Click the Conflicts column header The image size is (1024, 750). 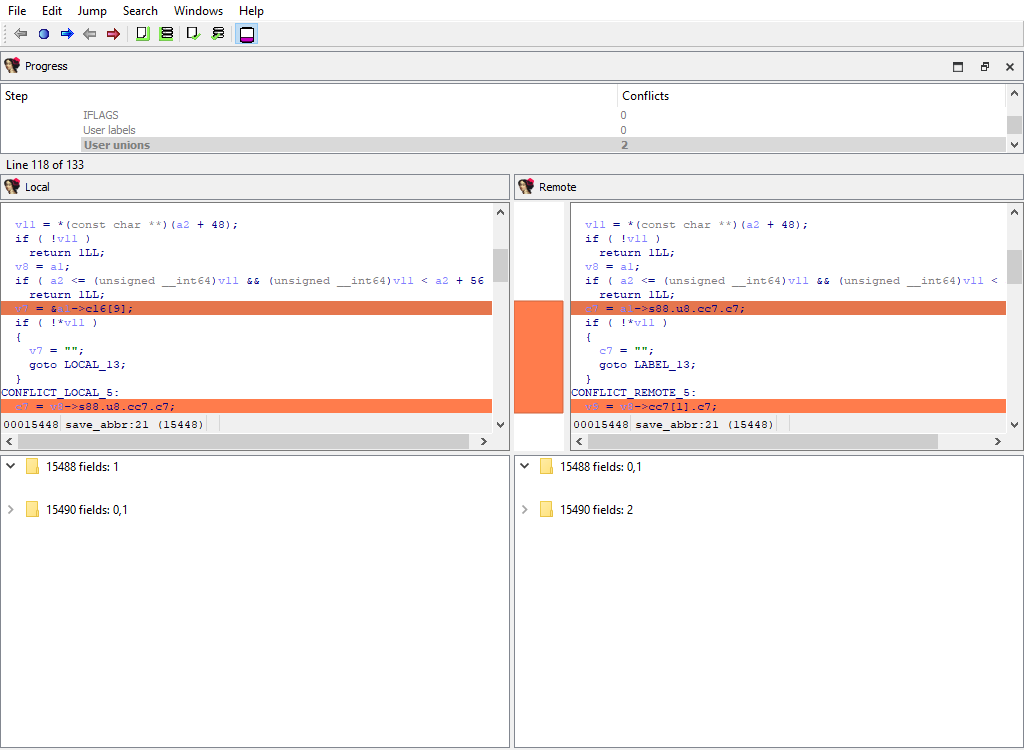coord(645,96)
